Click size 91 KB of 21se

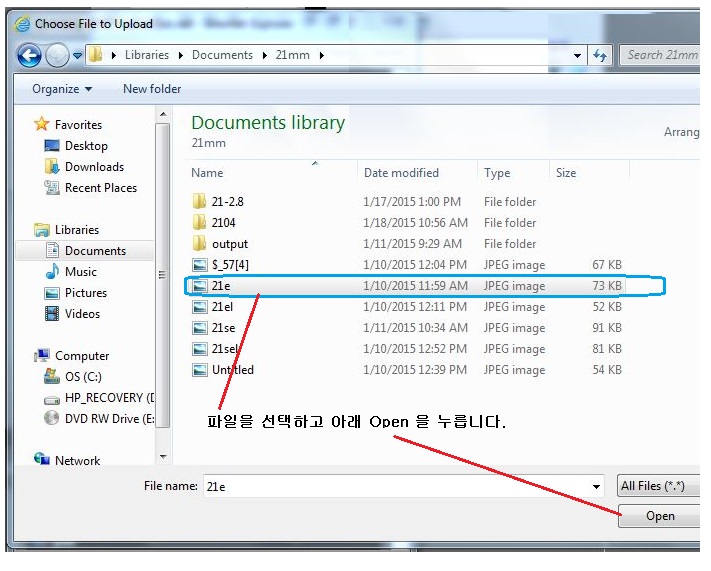click(x=607, y=328)
